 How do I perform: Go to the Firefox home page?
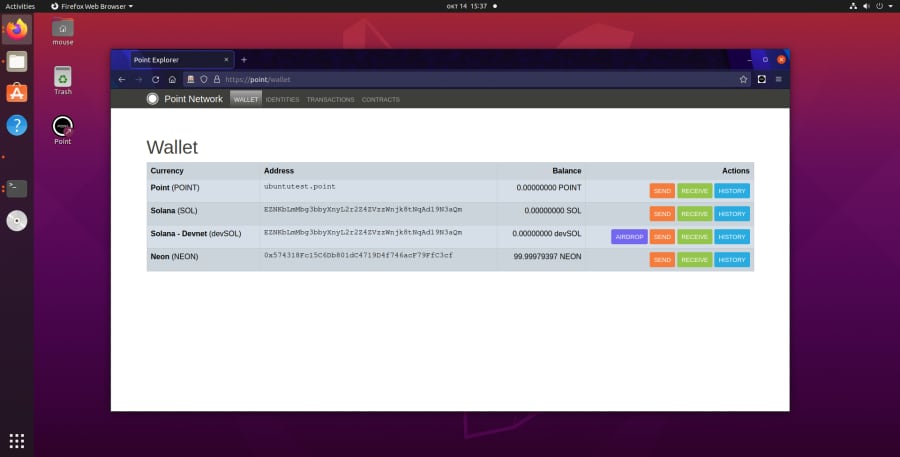tap(172, 79)
